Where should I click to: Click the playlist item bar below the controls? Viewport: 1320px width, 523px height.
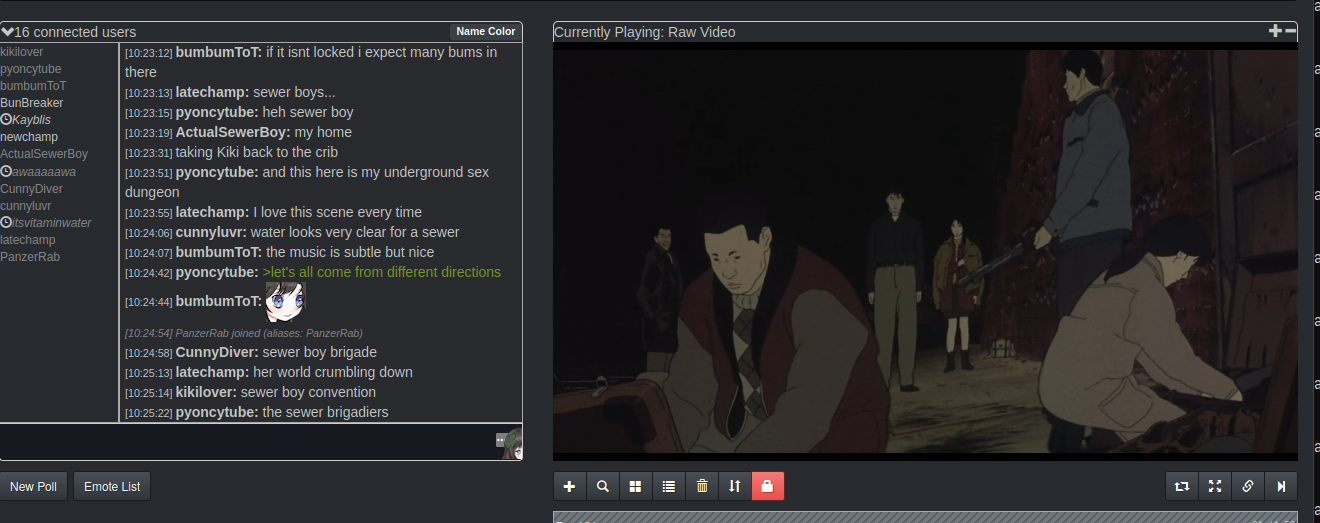[x=925, y=517]
